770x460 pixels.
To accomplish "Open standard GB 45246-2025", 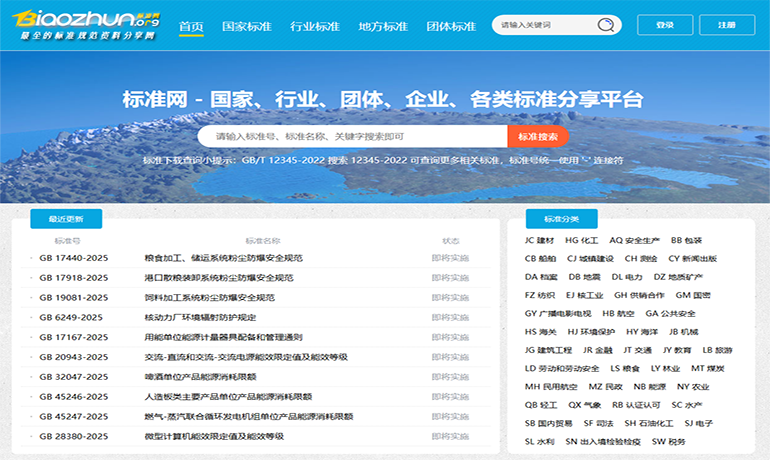I will [74, 397].
